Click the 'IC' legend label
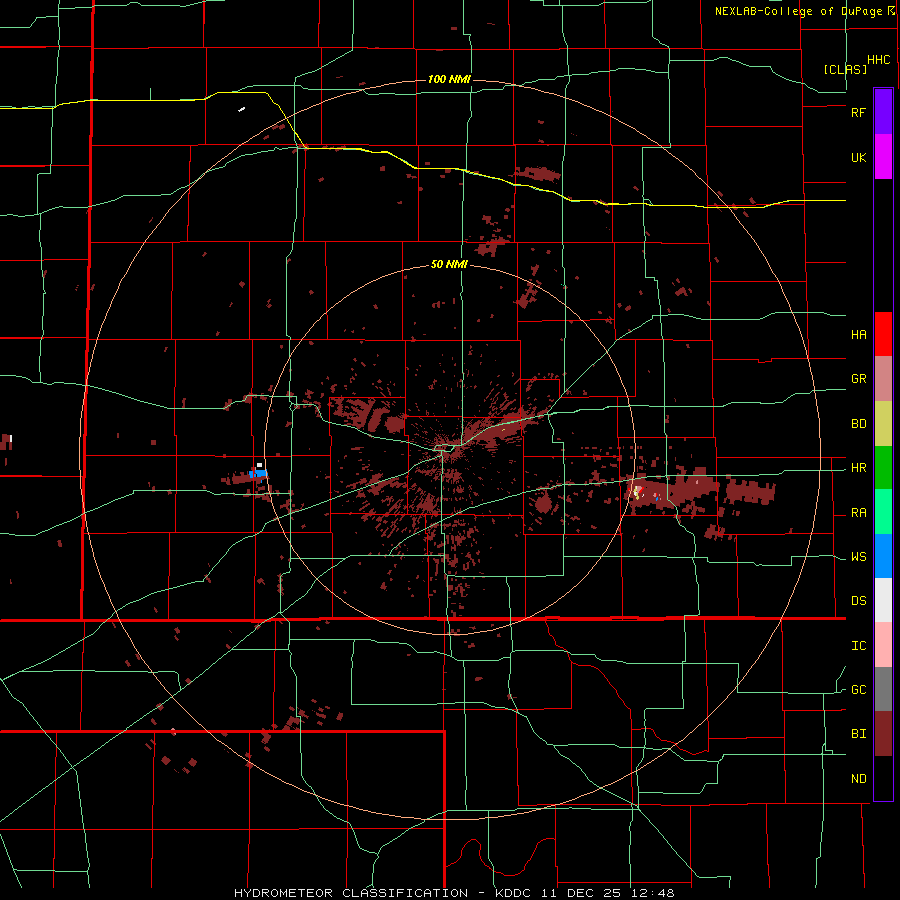The image size is (900, 900). [x=859, y=646]
